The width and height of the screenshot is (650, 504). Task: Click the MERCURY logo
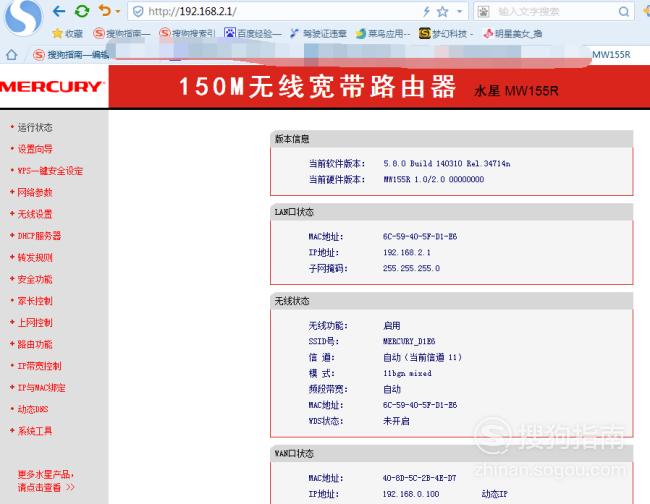(x=52, y=87)
